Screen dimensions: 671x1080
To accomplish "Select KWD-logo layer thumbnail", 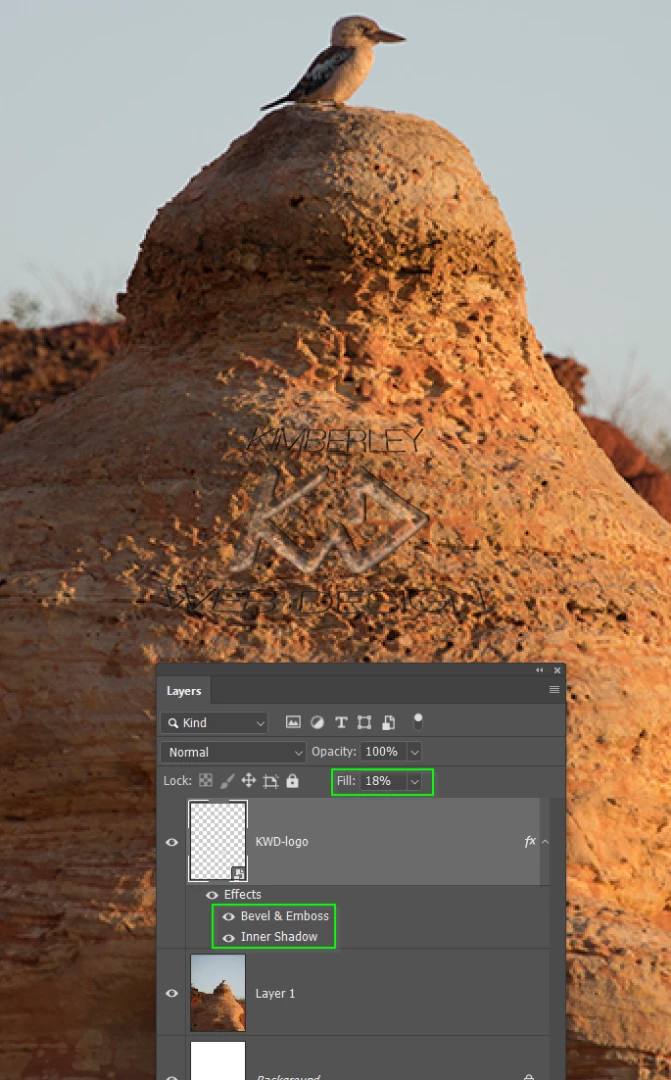I will point(218,841).
